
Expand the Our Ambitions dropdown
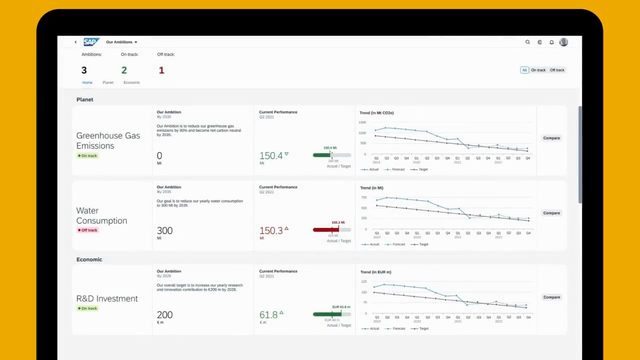click(122, 42)
